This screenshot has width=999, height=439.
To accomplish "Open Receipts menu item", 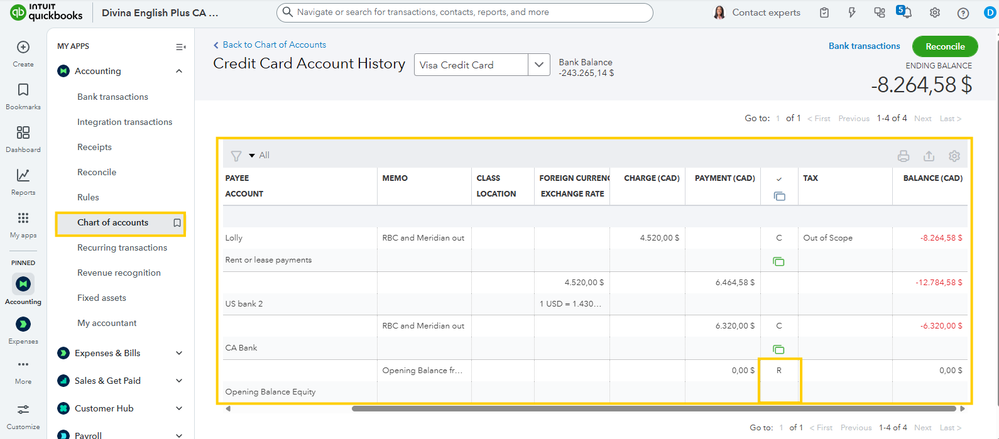I will point(94,147).
